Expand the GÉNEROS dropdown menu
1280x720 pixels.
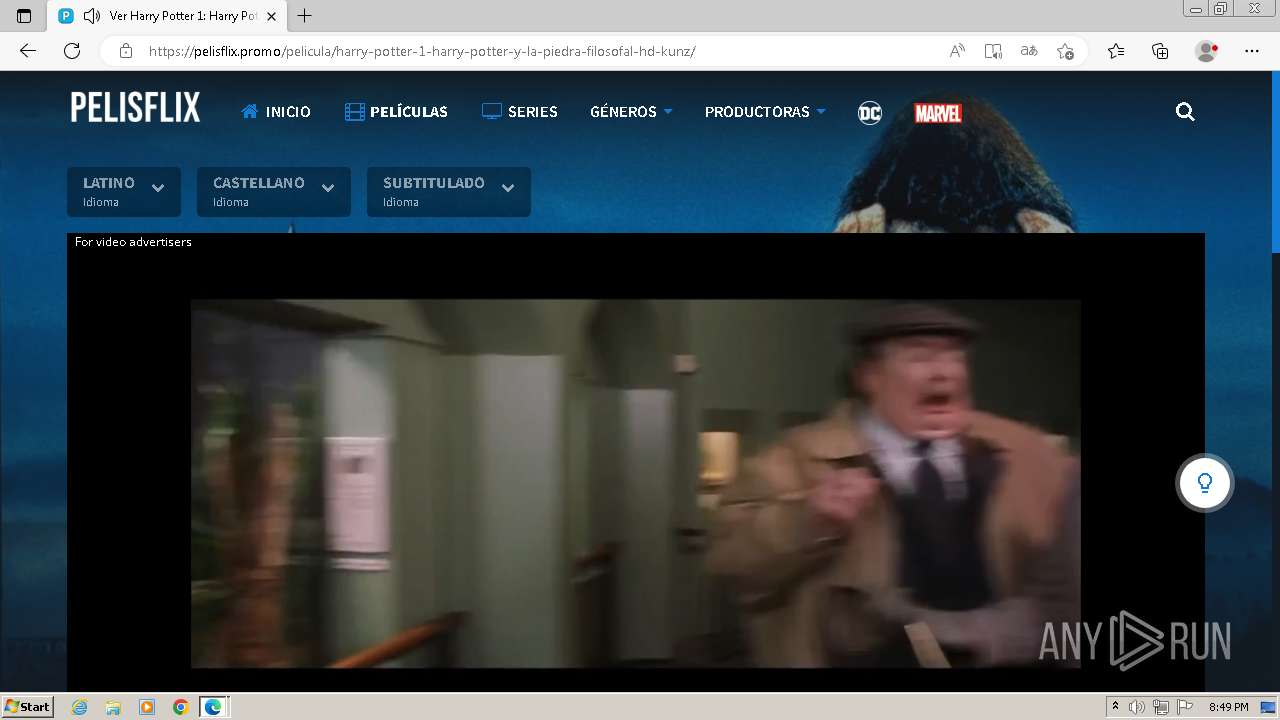(631, 112)
